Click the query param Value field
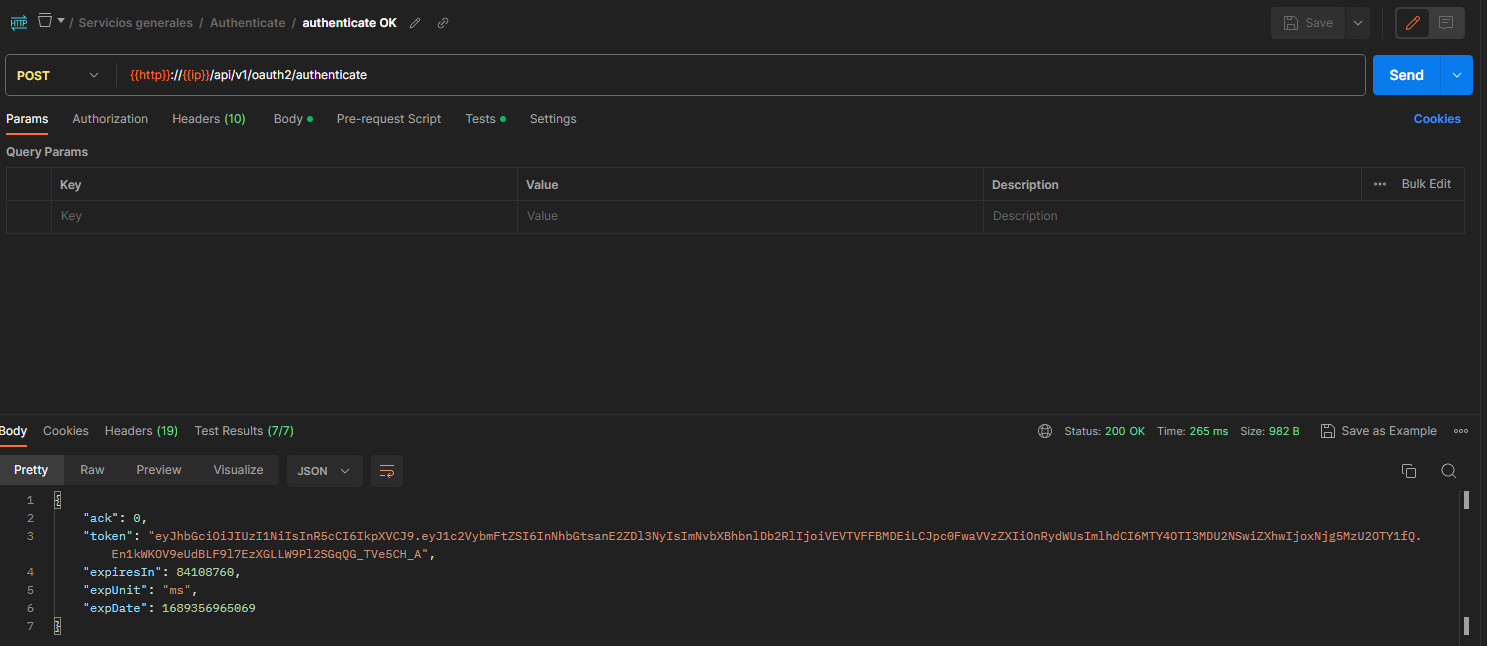 pyautogui.click(x=750, y=216)
